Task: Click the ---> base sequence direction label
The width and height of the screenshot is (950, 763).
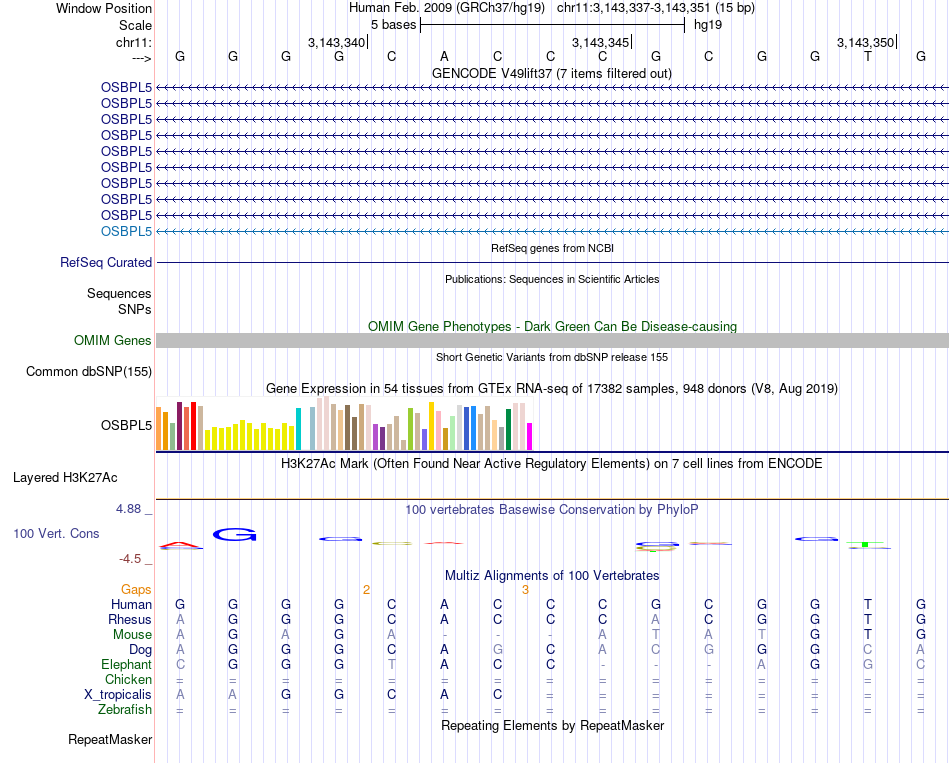Action: point(142,58)
